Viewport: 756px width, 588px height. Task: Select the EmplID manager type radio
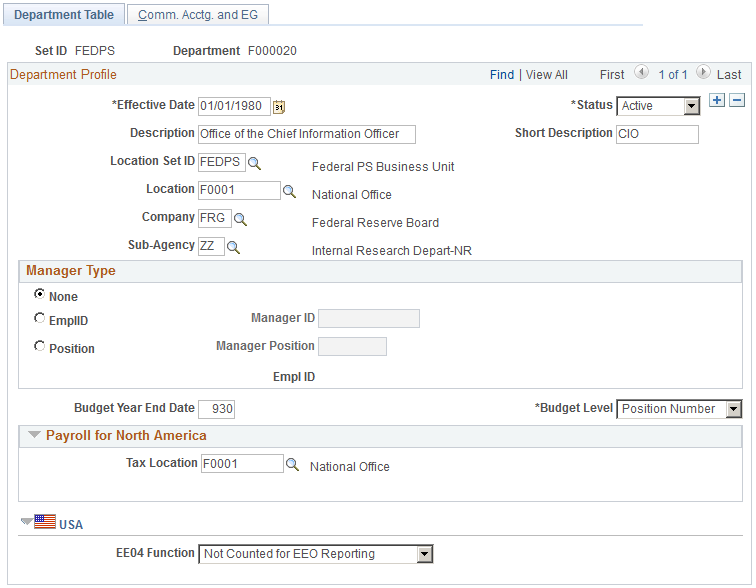pyautogui.click(x=40, y=318)
